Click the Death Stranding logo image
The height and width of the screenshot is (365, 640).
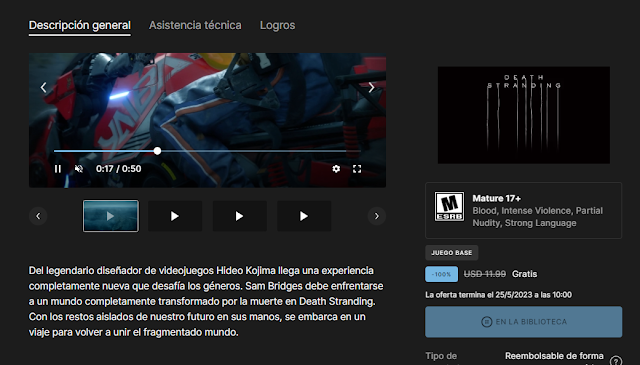click(x=524, y=115)
